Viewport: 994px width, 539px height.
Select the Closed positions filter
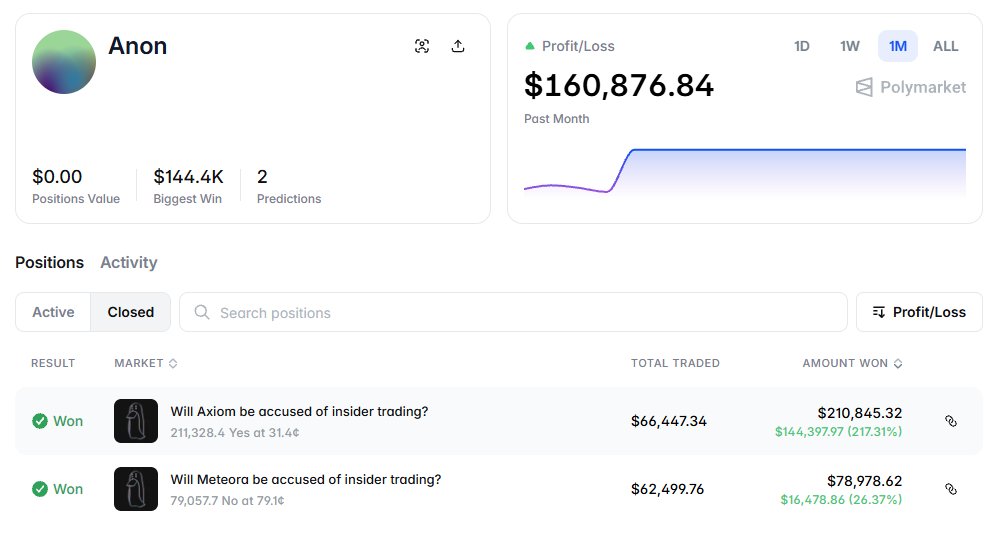pos(131,312)
